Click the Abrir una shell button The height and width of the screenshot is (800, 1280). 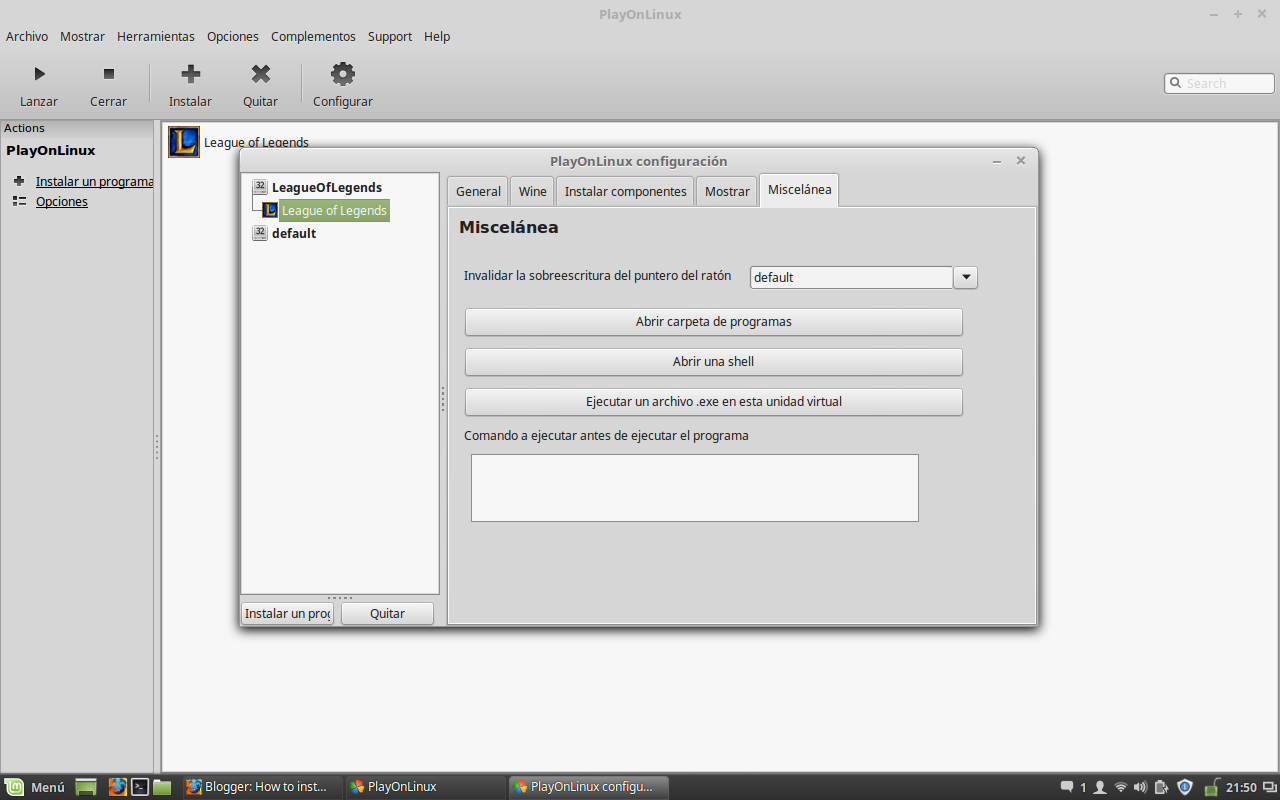714,362
